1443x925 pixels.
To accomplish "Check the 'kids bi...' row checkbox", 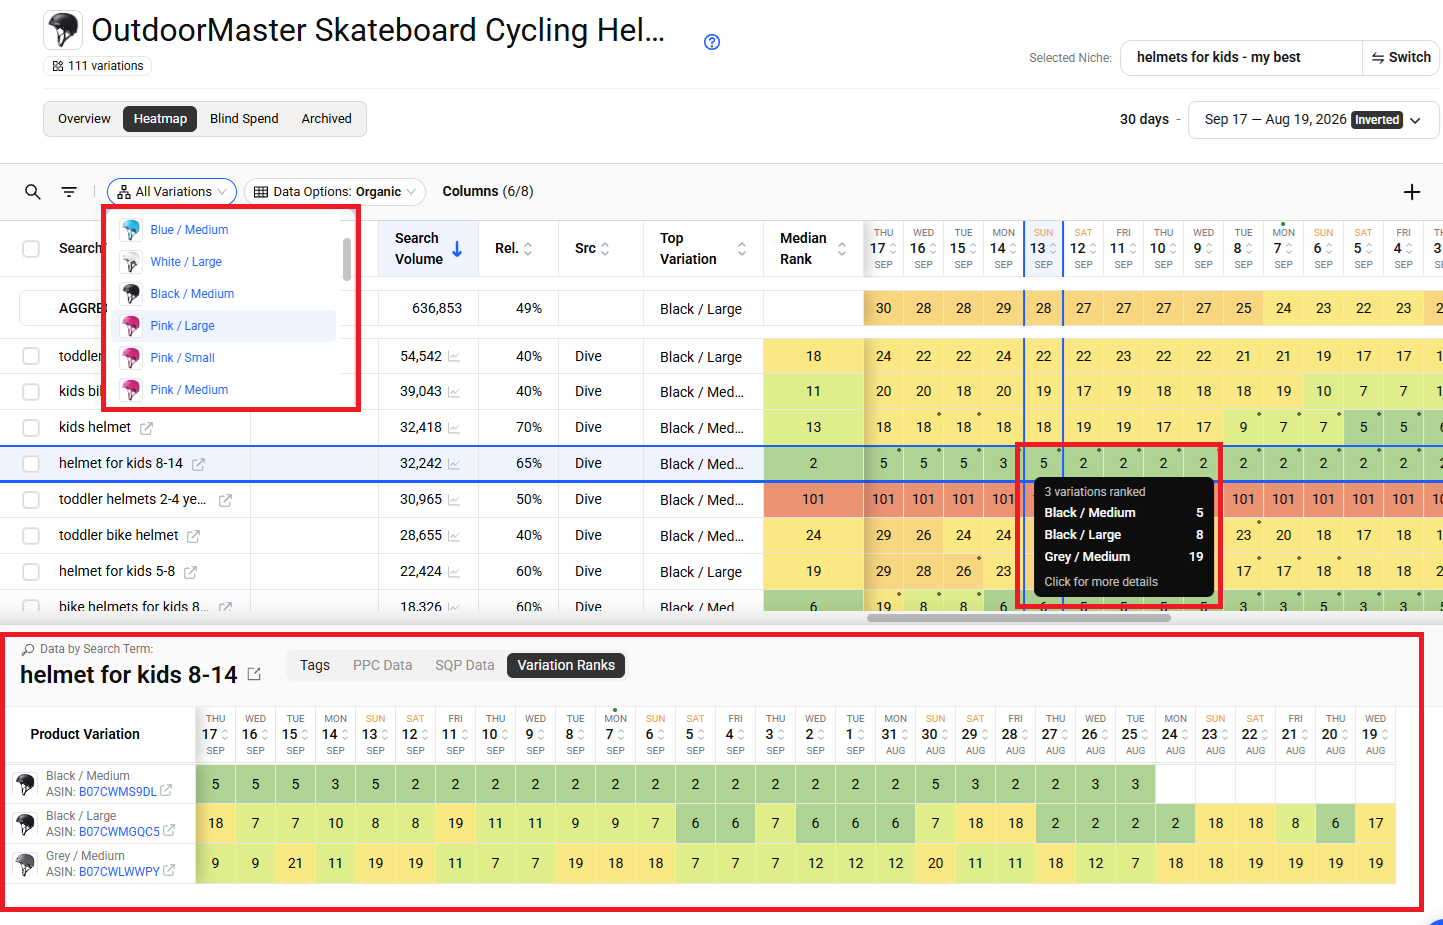I will pos(31,392).
